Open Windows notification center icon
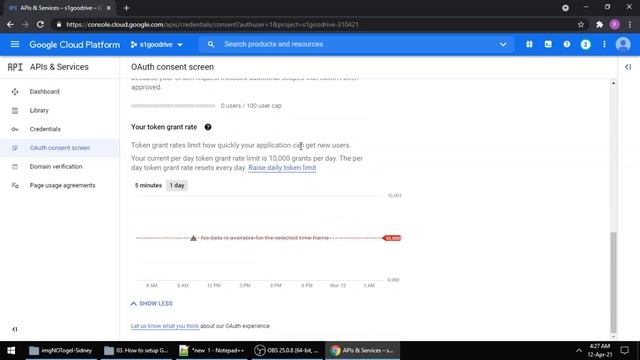This screenshot has height=360, width=640. pos(624,350)
